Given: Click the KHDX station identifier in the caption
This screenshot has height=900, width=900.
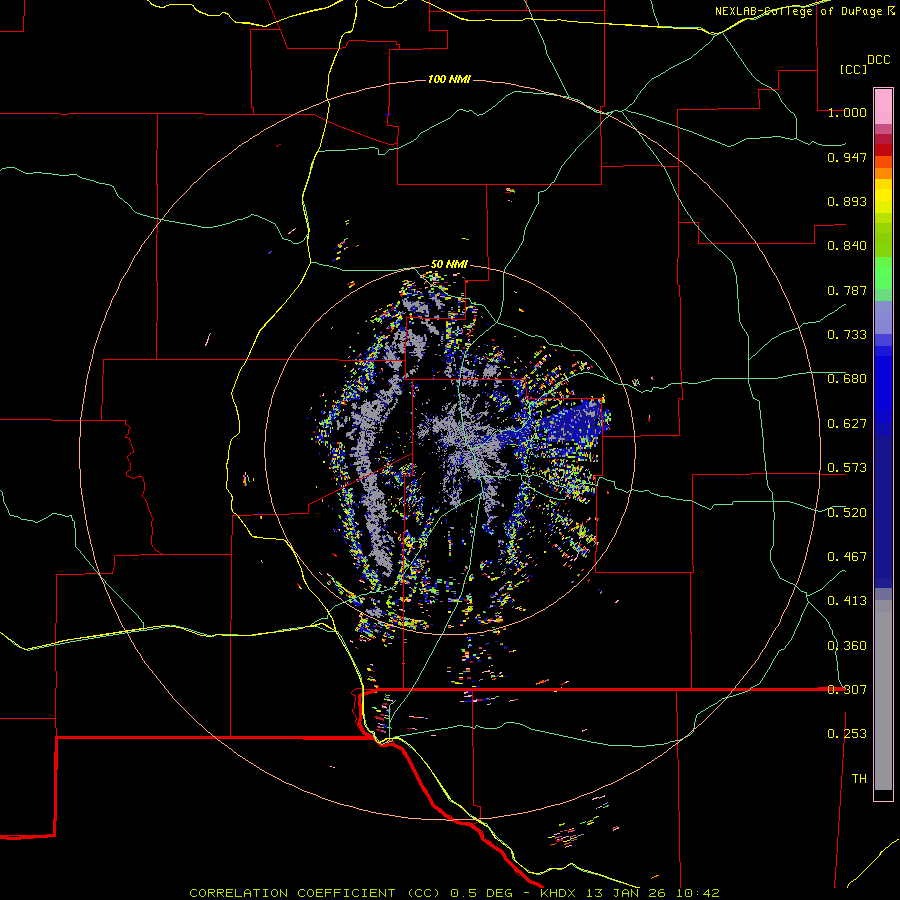Looking at the screenshot, I should [x=558, y=893].
